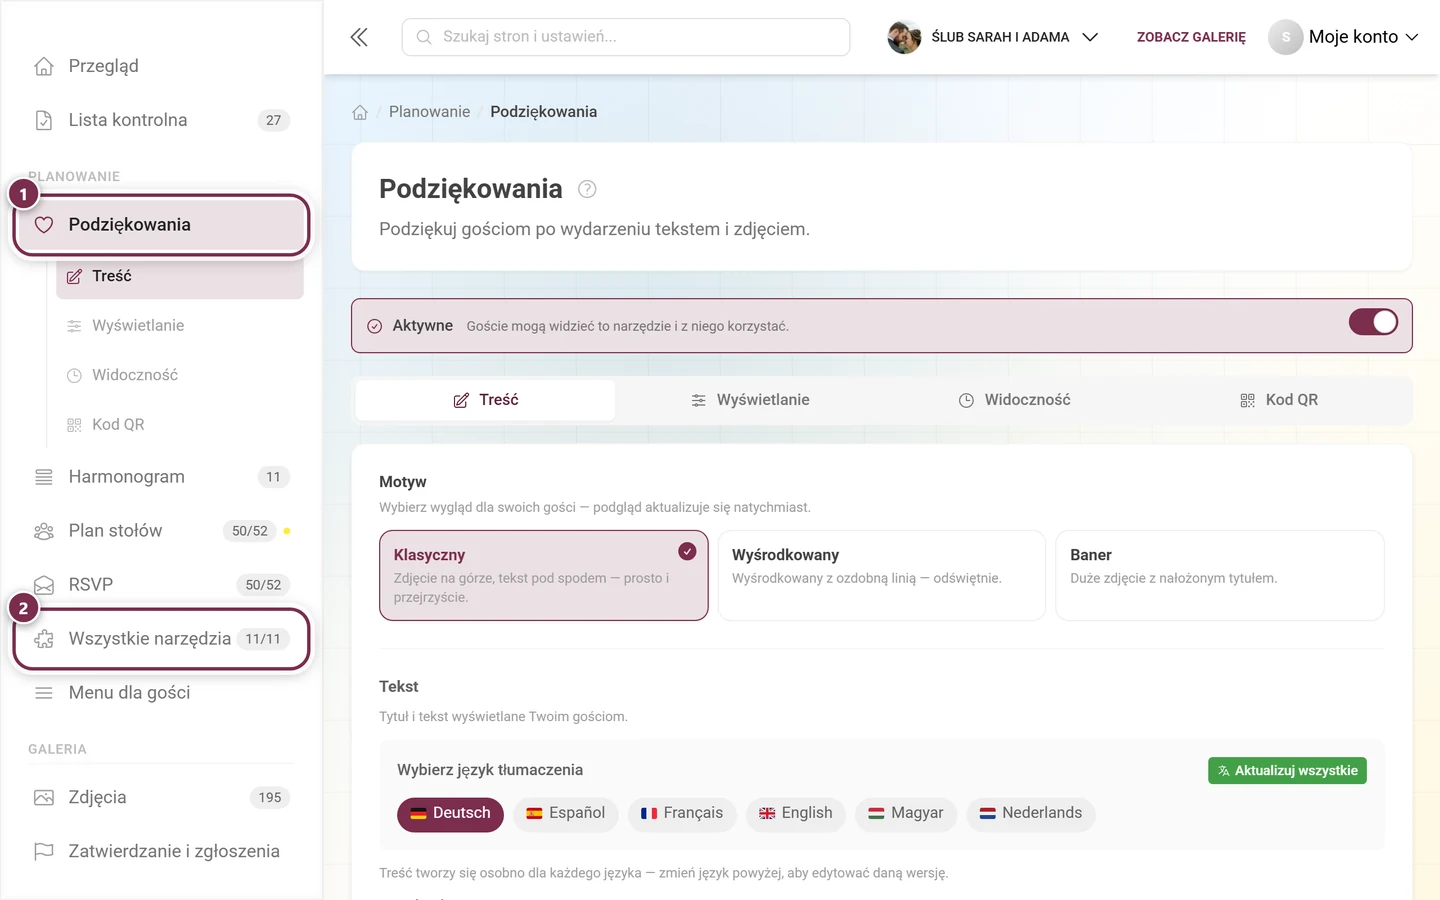Select the Baner theme card
Screen dimensions: 1440x900
coord(1220,575)
